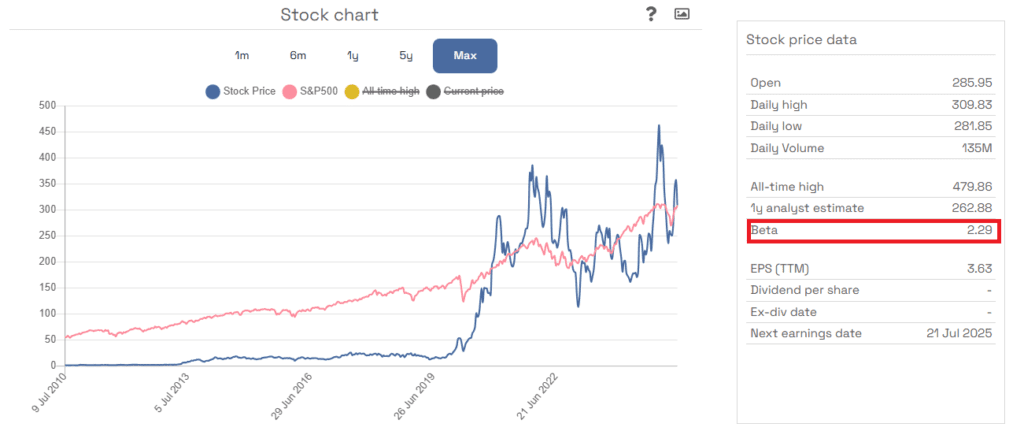Screen dimensions: 1024x431
Task: Click the blue Stock Price legend dot
Action: 212,92
